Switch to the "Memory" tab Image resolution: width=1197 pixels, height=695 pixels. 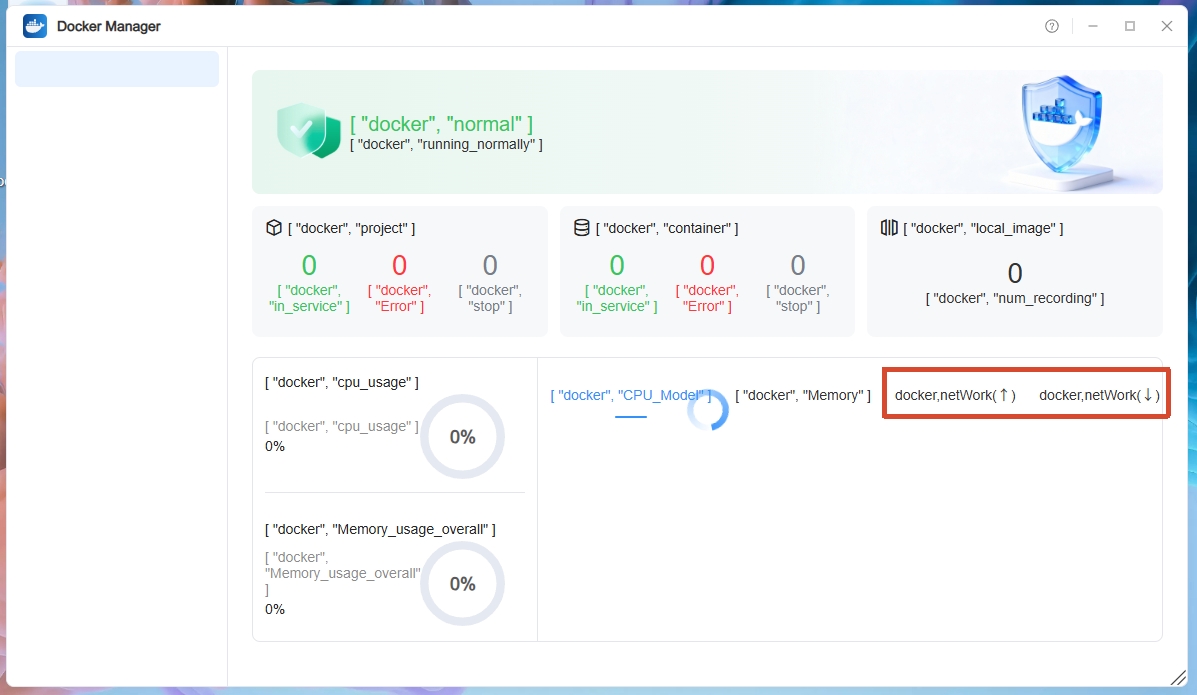802,395
